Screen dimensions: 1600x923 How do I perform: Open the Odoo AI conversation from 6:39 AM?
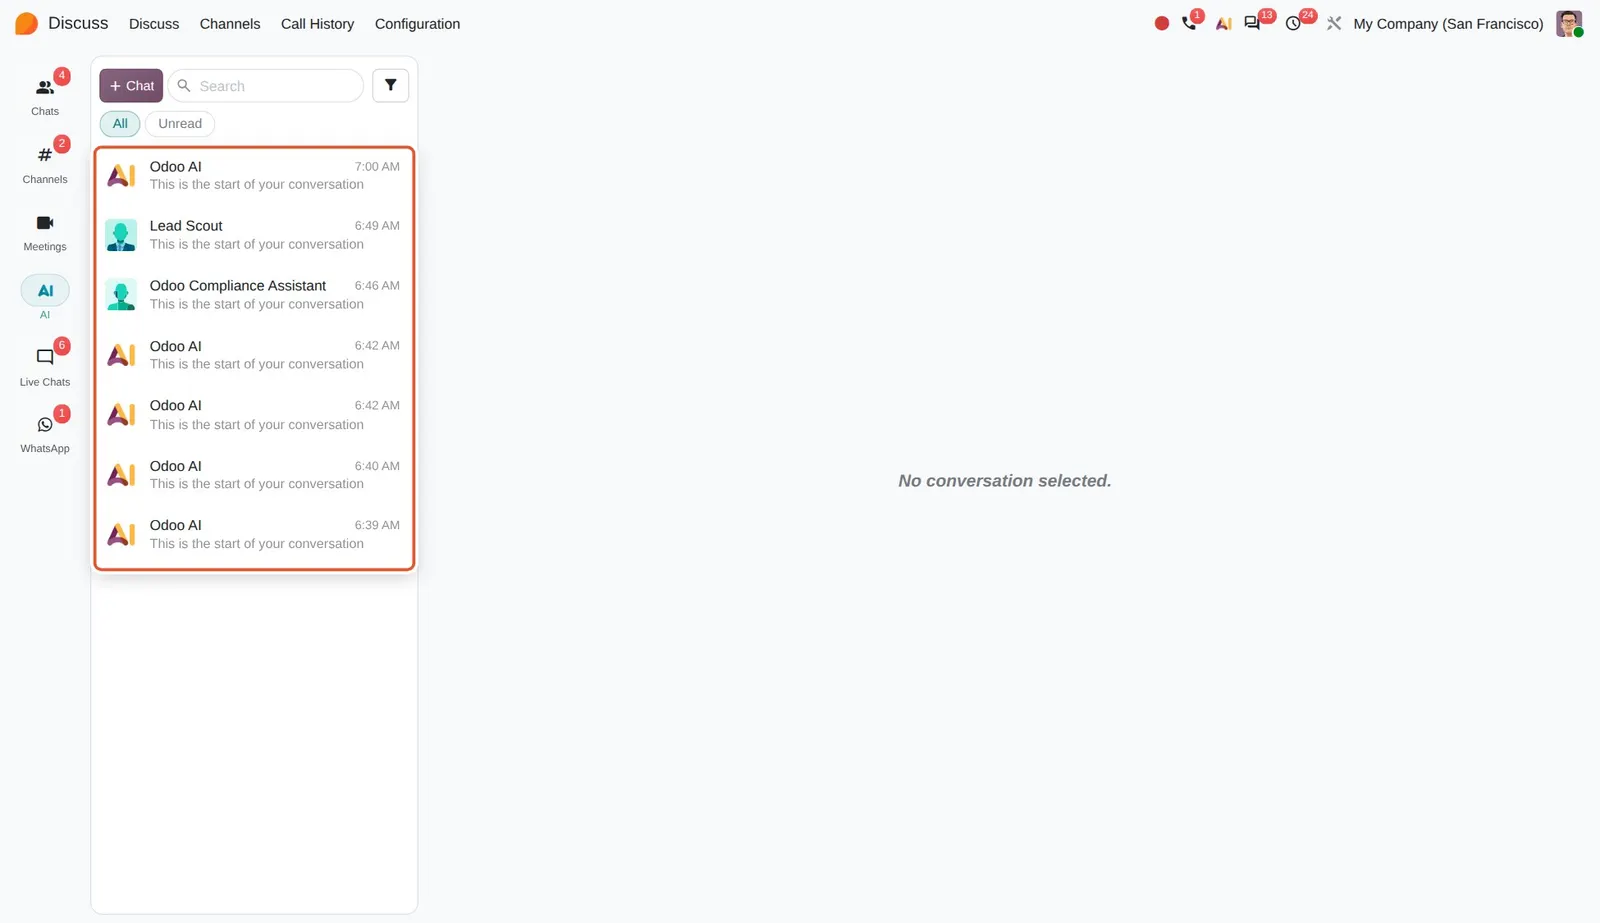pyautogui.click(x=254, y=534)
